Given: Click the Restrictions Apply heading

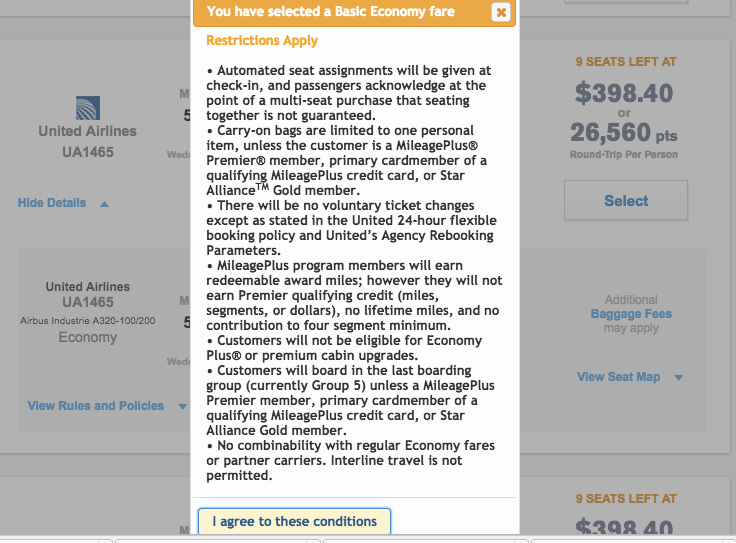Looking at the screenshot, I should pos(262,41).
